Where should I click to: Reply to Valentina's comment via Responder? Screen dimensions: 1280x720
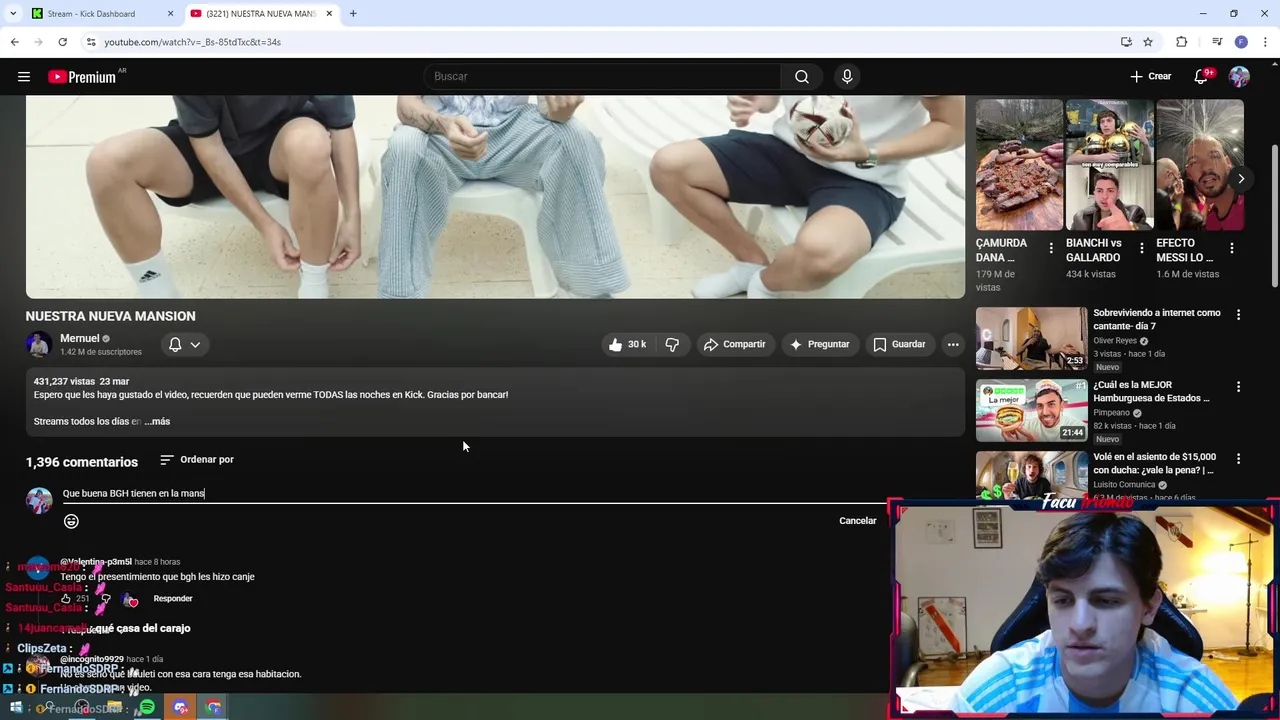173,598
